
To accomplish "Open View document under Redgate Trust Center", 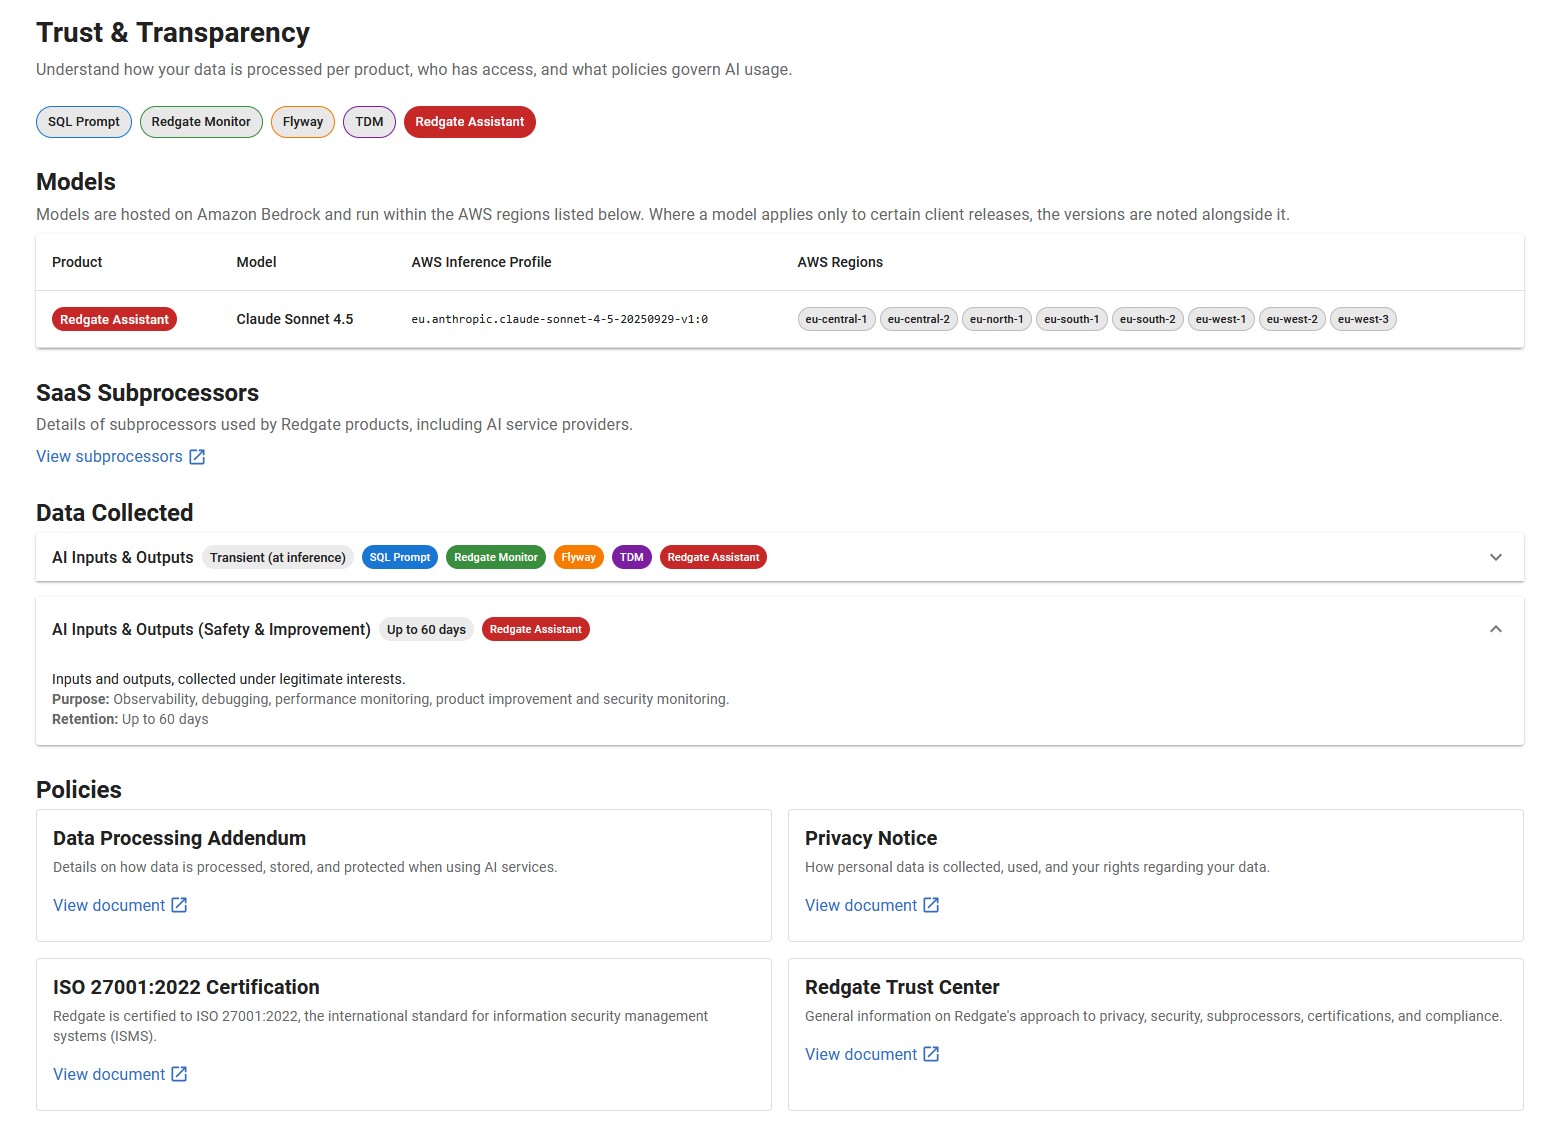I will pos(872,1055).
